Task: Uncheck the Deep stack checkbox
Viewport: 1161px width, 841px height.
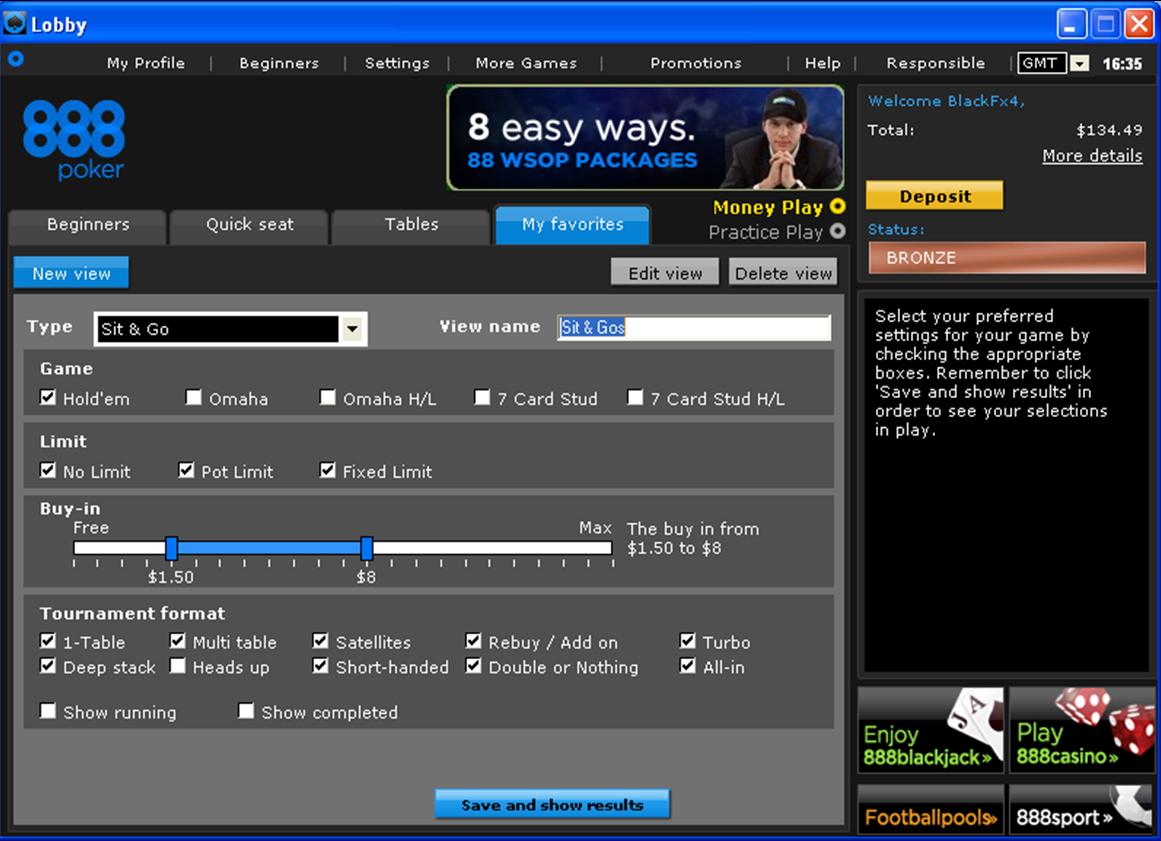Action: pyautogui.click(x=48, y=666)
